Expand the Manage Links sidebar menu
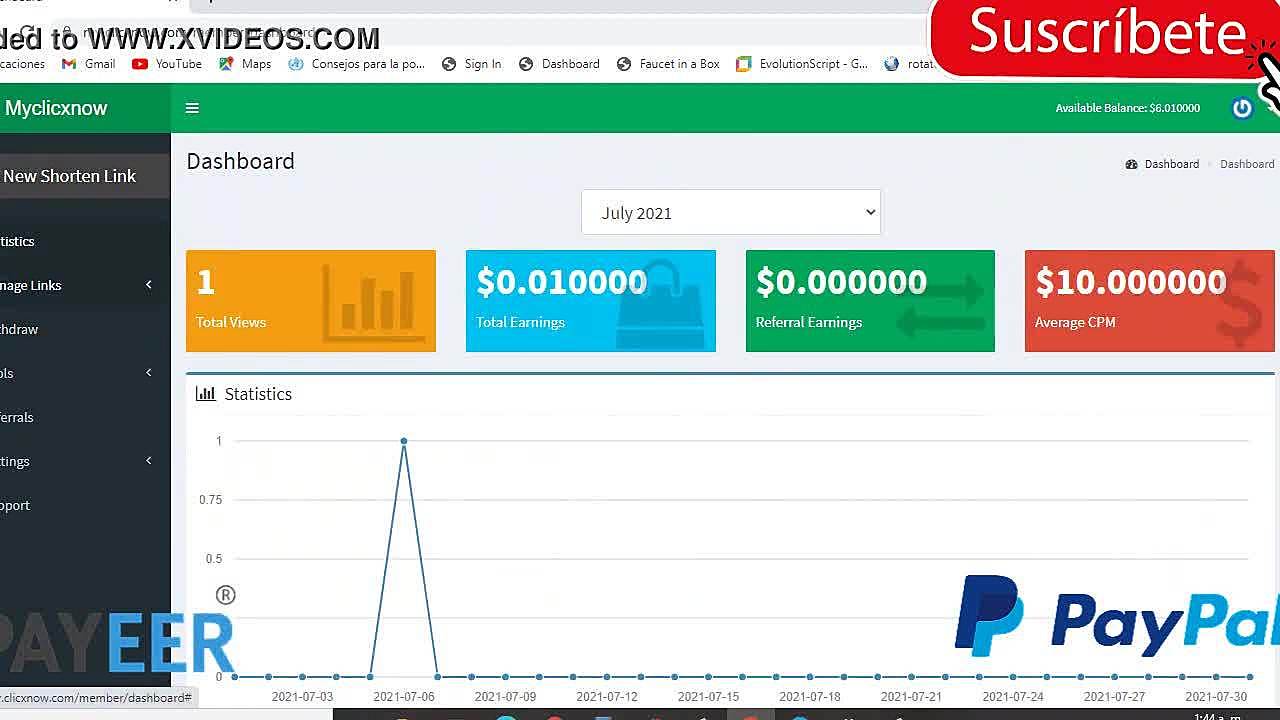The image size is (1280, 720). [84, 285]
